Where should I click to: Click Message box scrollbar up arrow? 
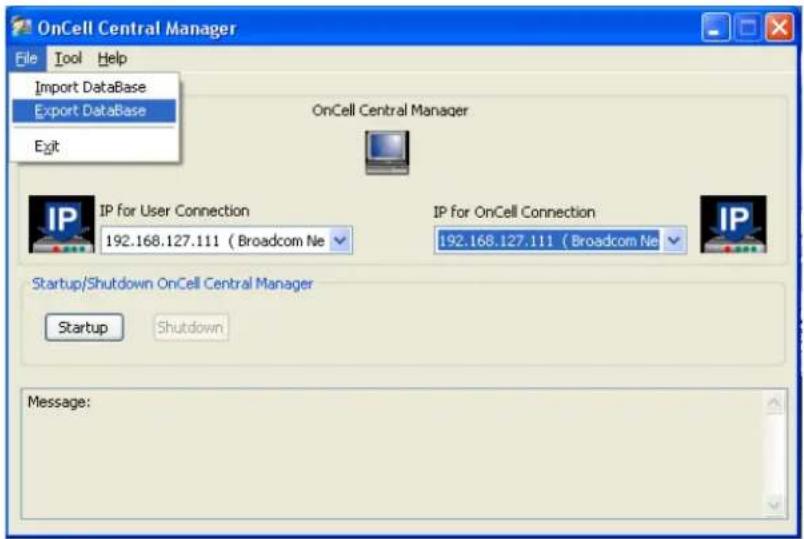pos(774,403)
